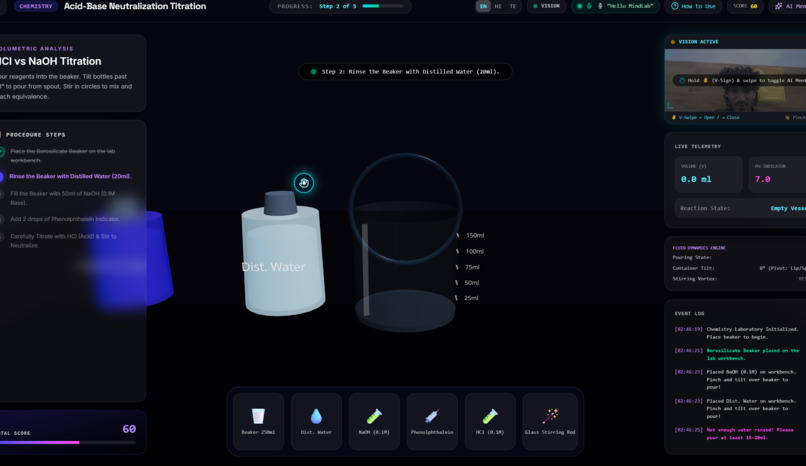Pick the Glass Stirring Rod item
Screen dimensions: 806x466
point(549,421)
